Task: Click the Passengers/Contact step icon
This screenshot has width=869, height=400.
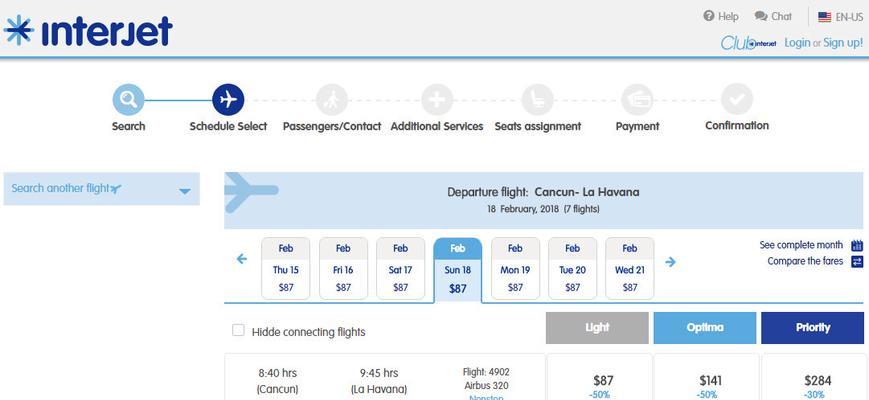Action: point(332,100)
